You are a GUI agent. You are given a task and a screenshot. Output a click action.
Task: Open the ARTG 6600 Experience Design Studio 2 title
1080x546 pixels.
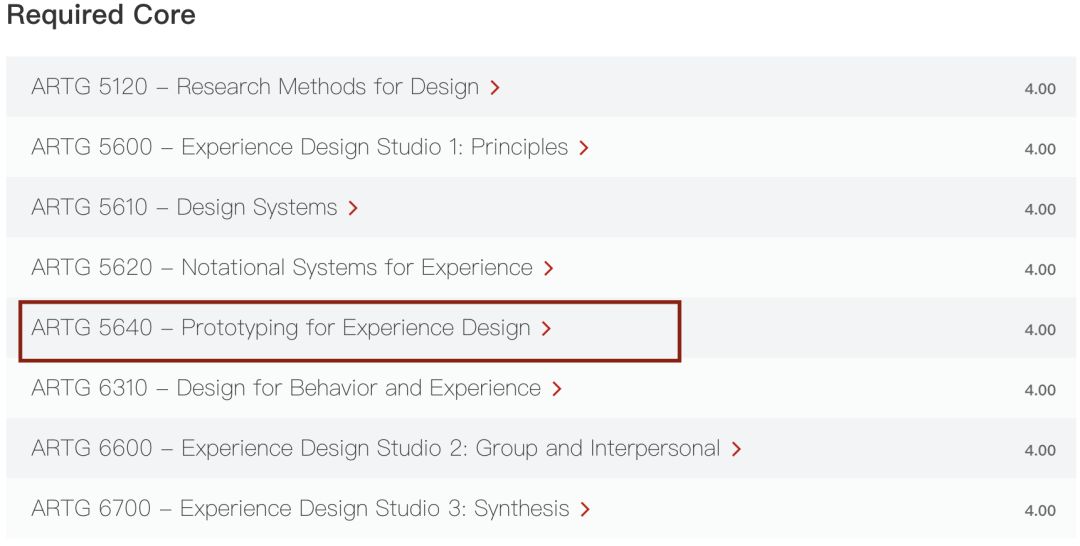tap(375, 448)
